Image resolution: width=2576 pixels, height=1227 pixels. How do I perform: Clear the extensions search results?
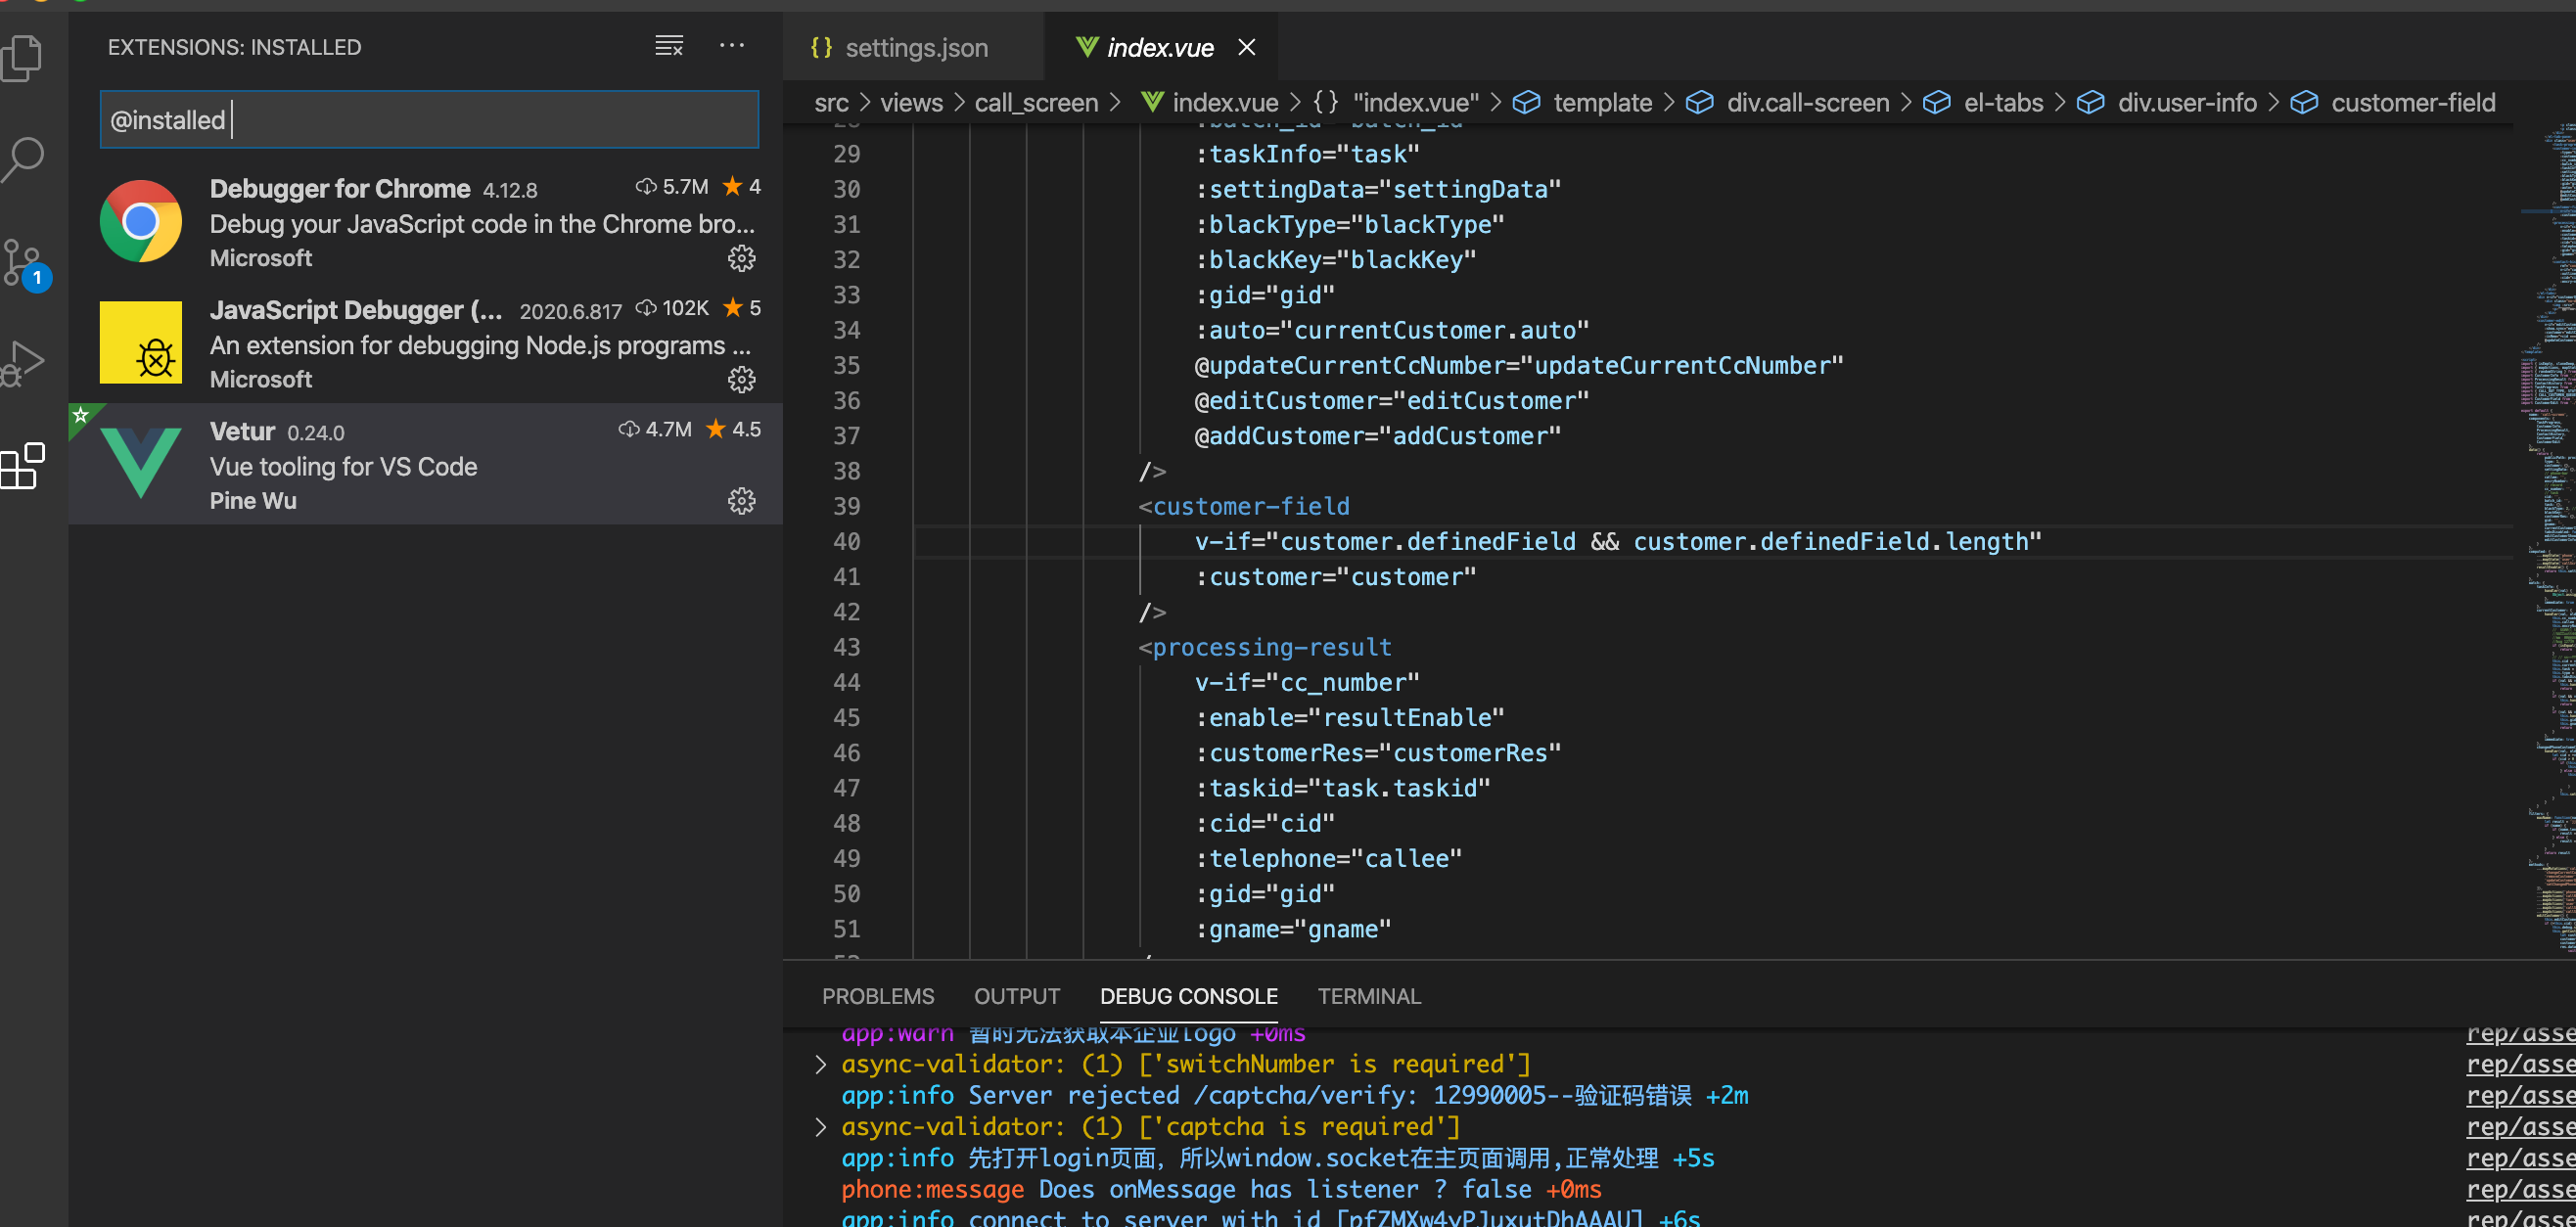(x=668, y=45)
